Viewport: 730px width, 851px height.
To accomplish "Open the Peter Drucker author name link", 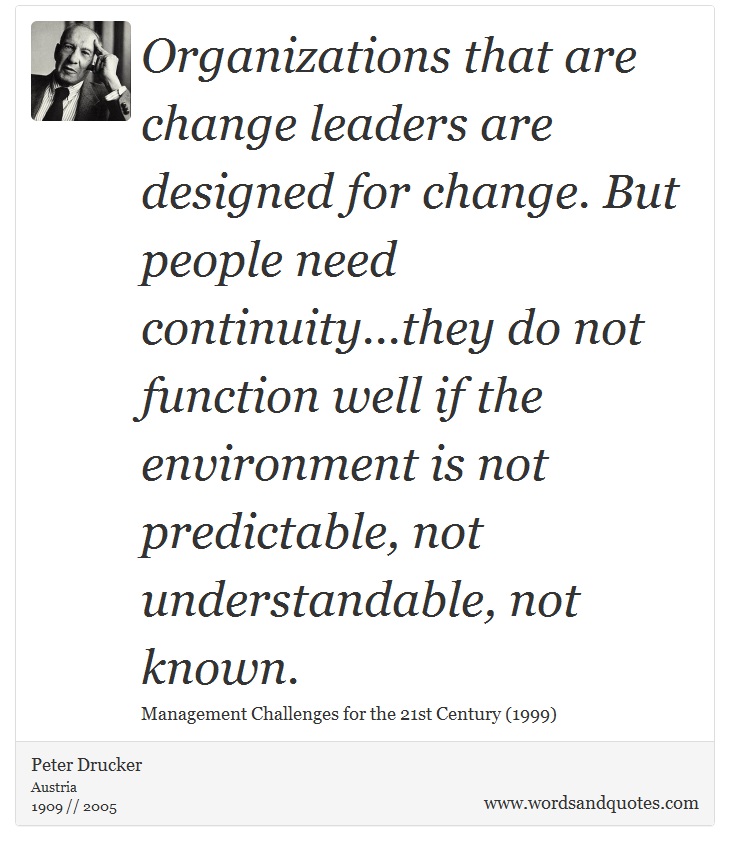I will click(x=86, y=765).
